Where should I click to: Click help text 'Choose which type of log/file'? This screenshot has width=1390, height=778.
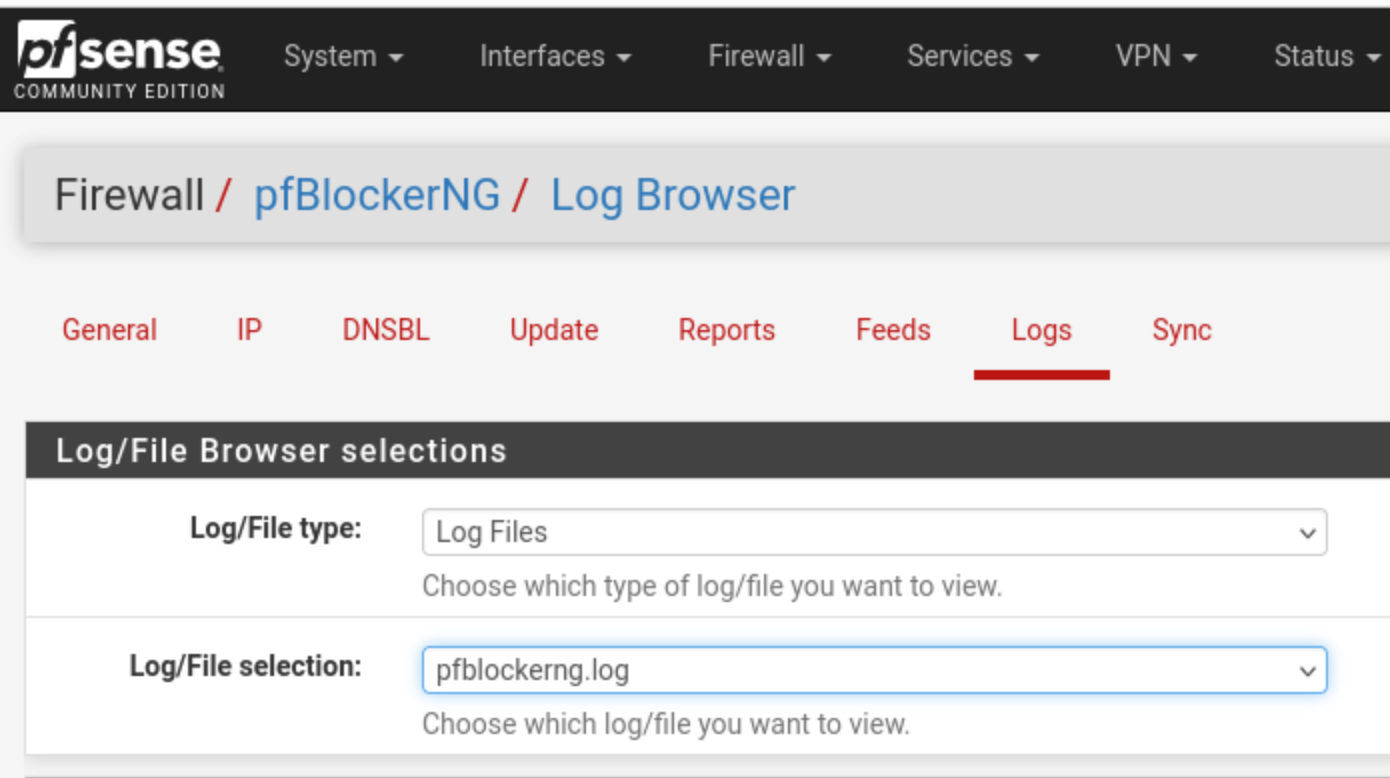[x=712, y=585]
